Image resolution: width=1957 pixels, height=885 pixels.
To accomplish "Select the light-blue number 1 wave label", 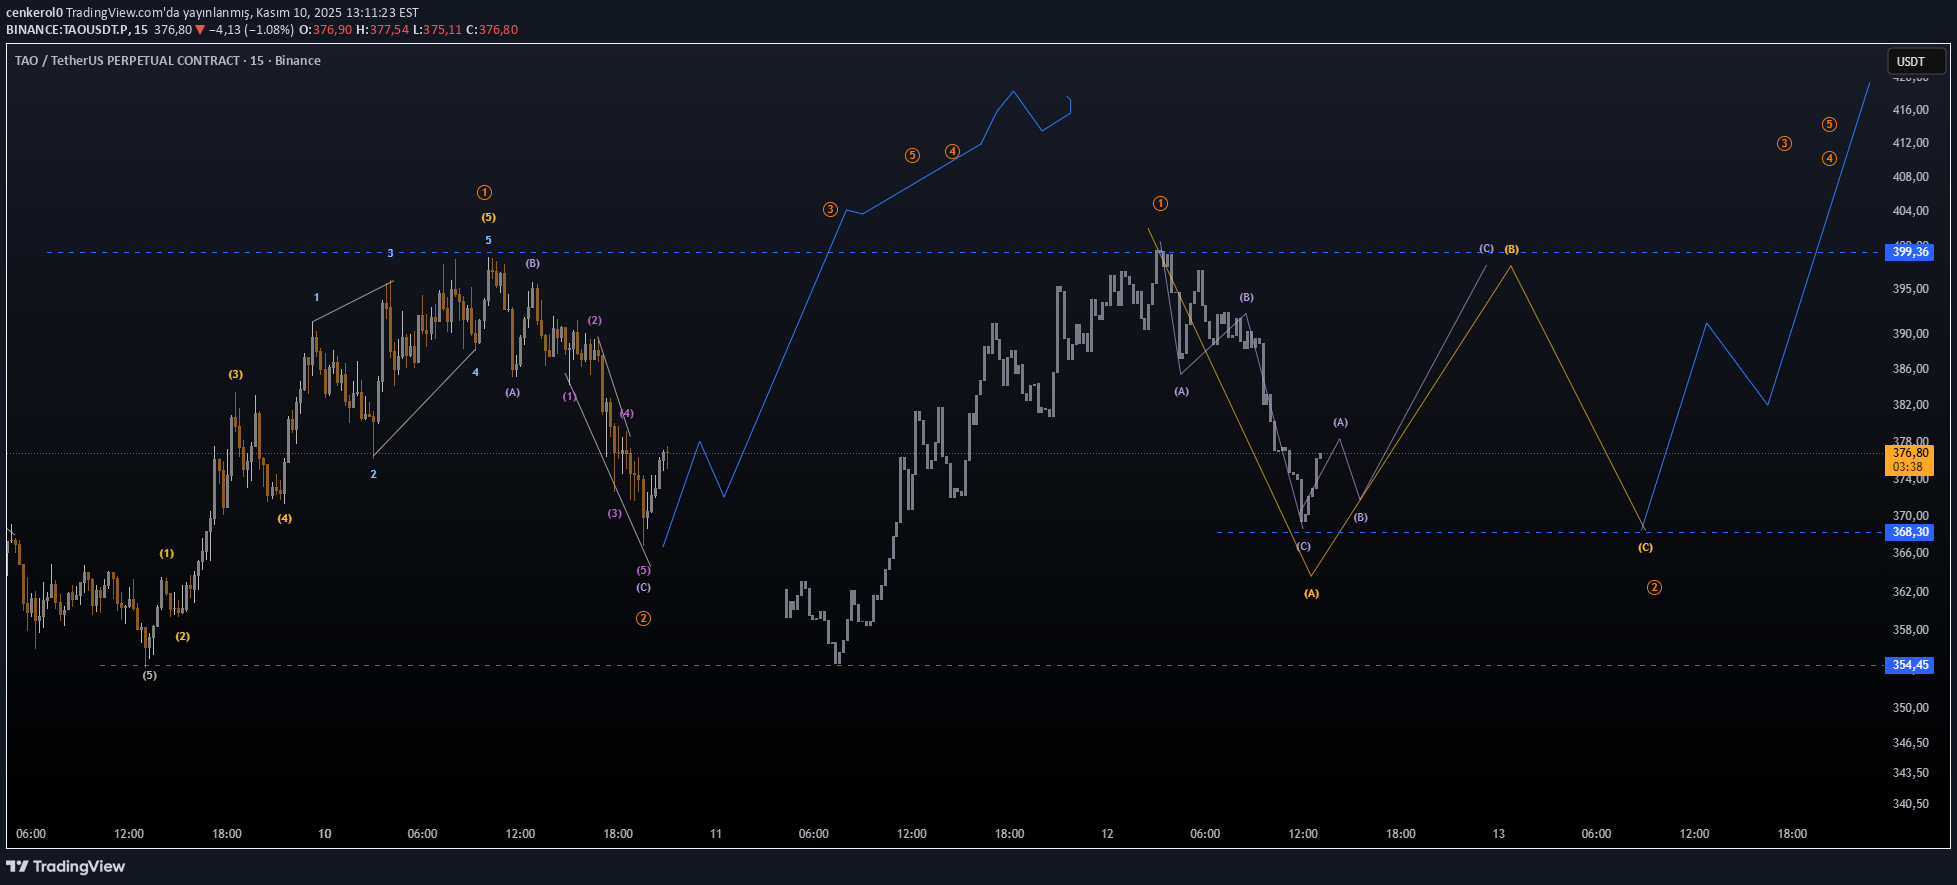I will (x=317, y=298).
